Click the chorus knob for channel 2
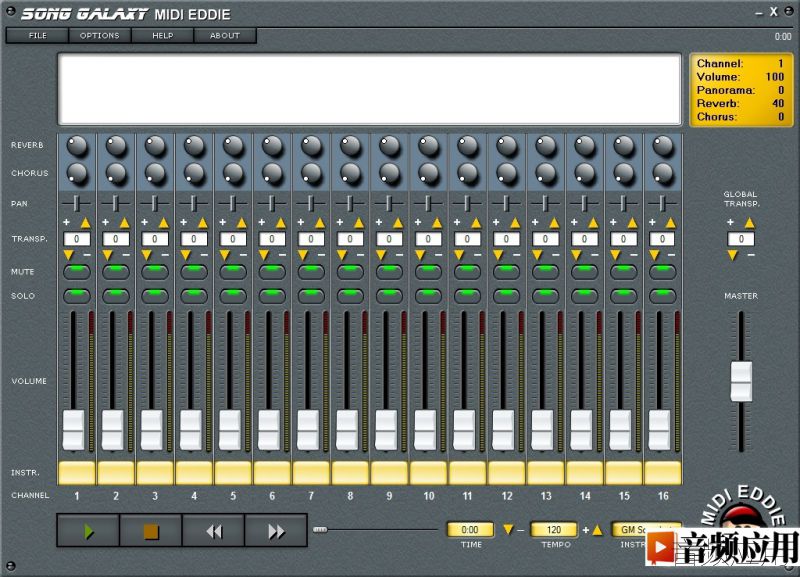 tap(116, 173)
